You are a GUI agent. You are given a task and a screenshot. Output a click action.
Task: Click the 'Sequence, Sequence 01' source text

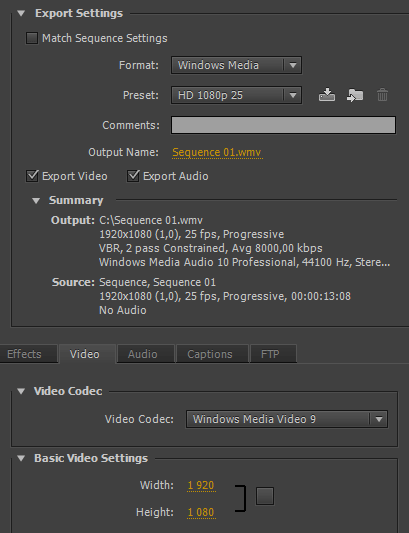click(157, 282)
